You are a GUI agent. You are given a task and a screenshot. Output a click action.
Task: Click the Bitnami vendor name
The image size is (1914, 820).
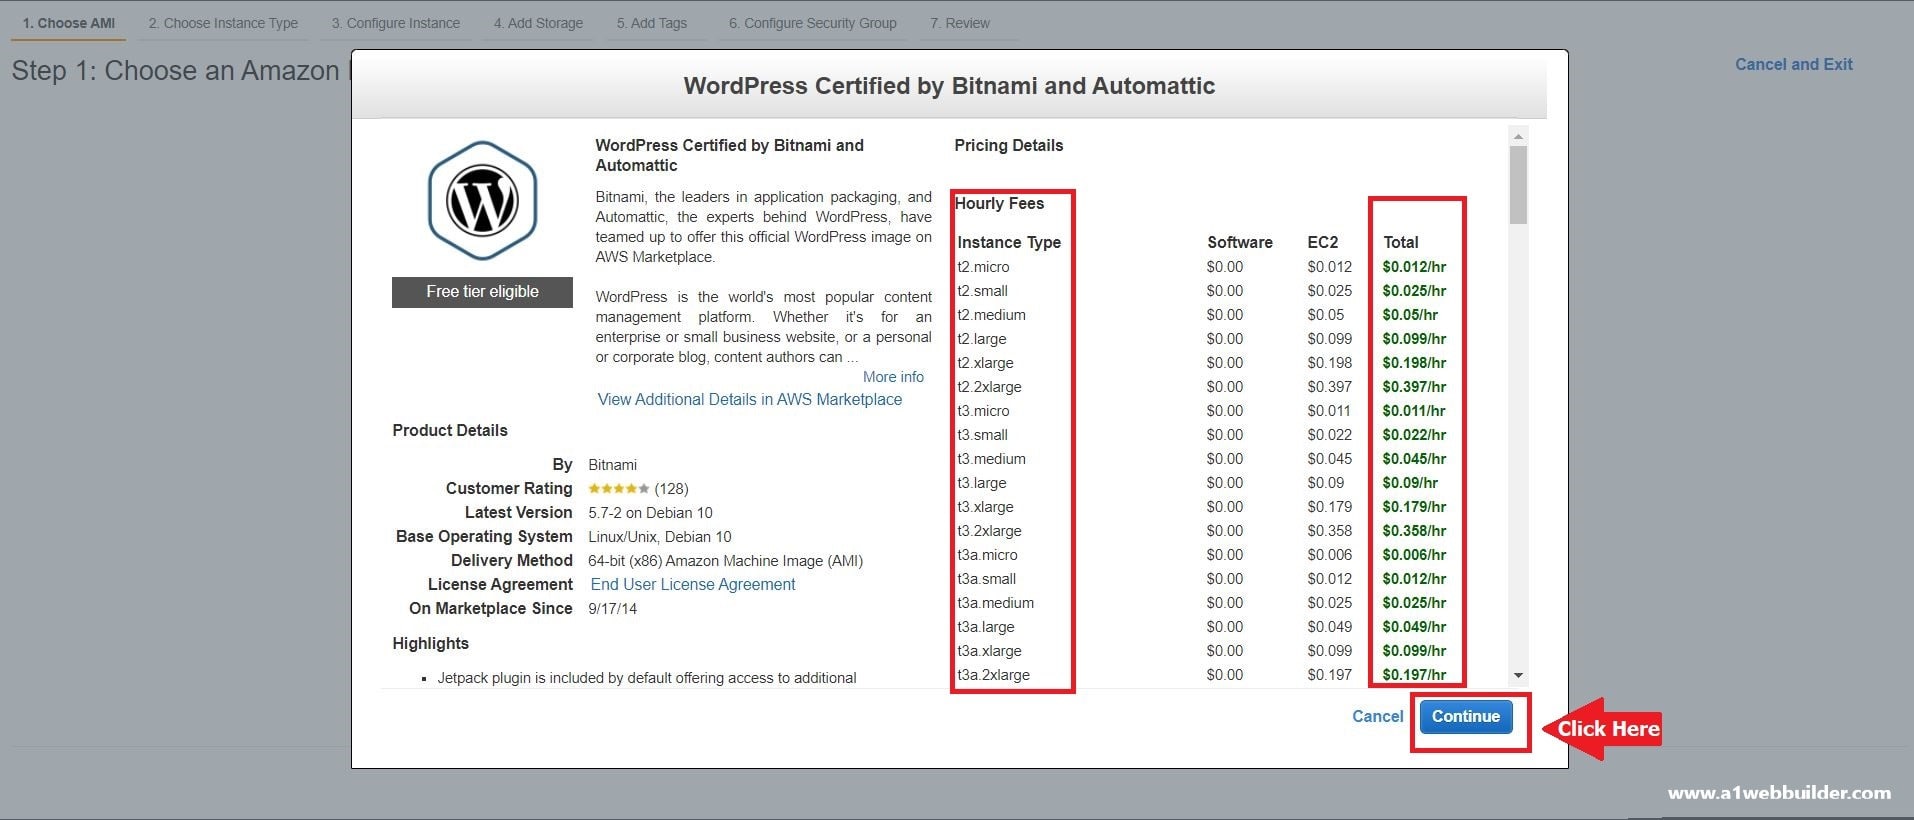coord(612,465)
